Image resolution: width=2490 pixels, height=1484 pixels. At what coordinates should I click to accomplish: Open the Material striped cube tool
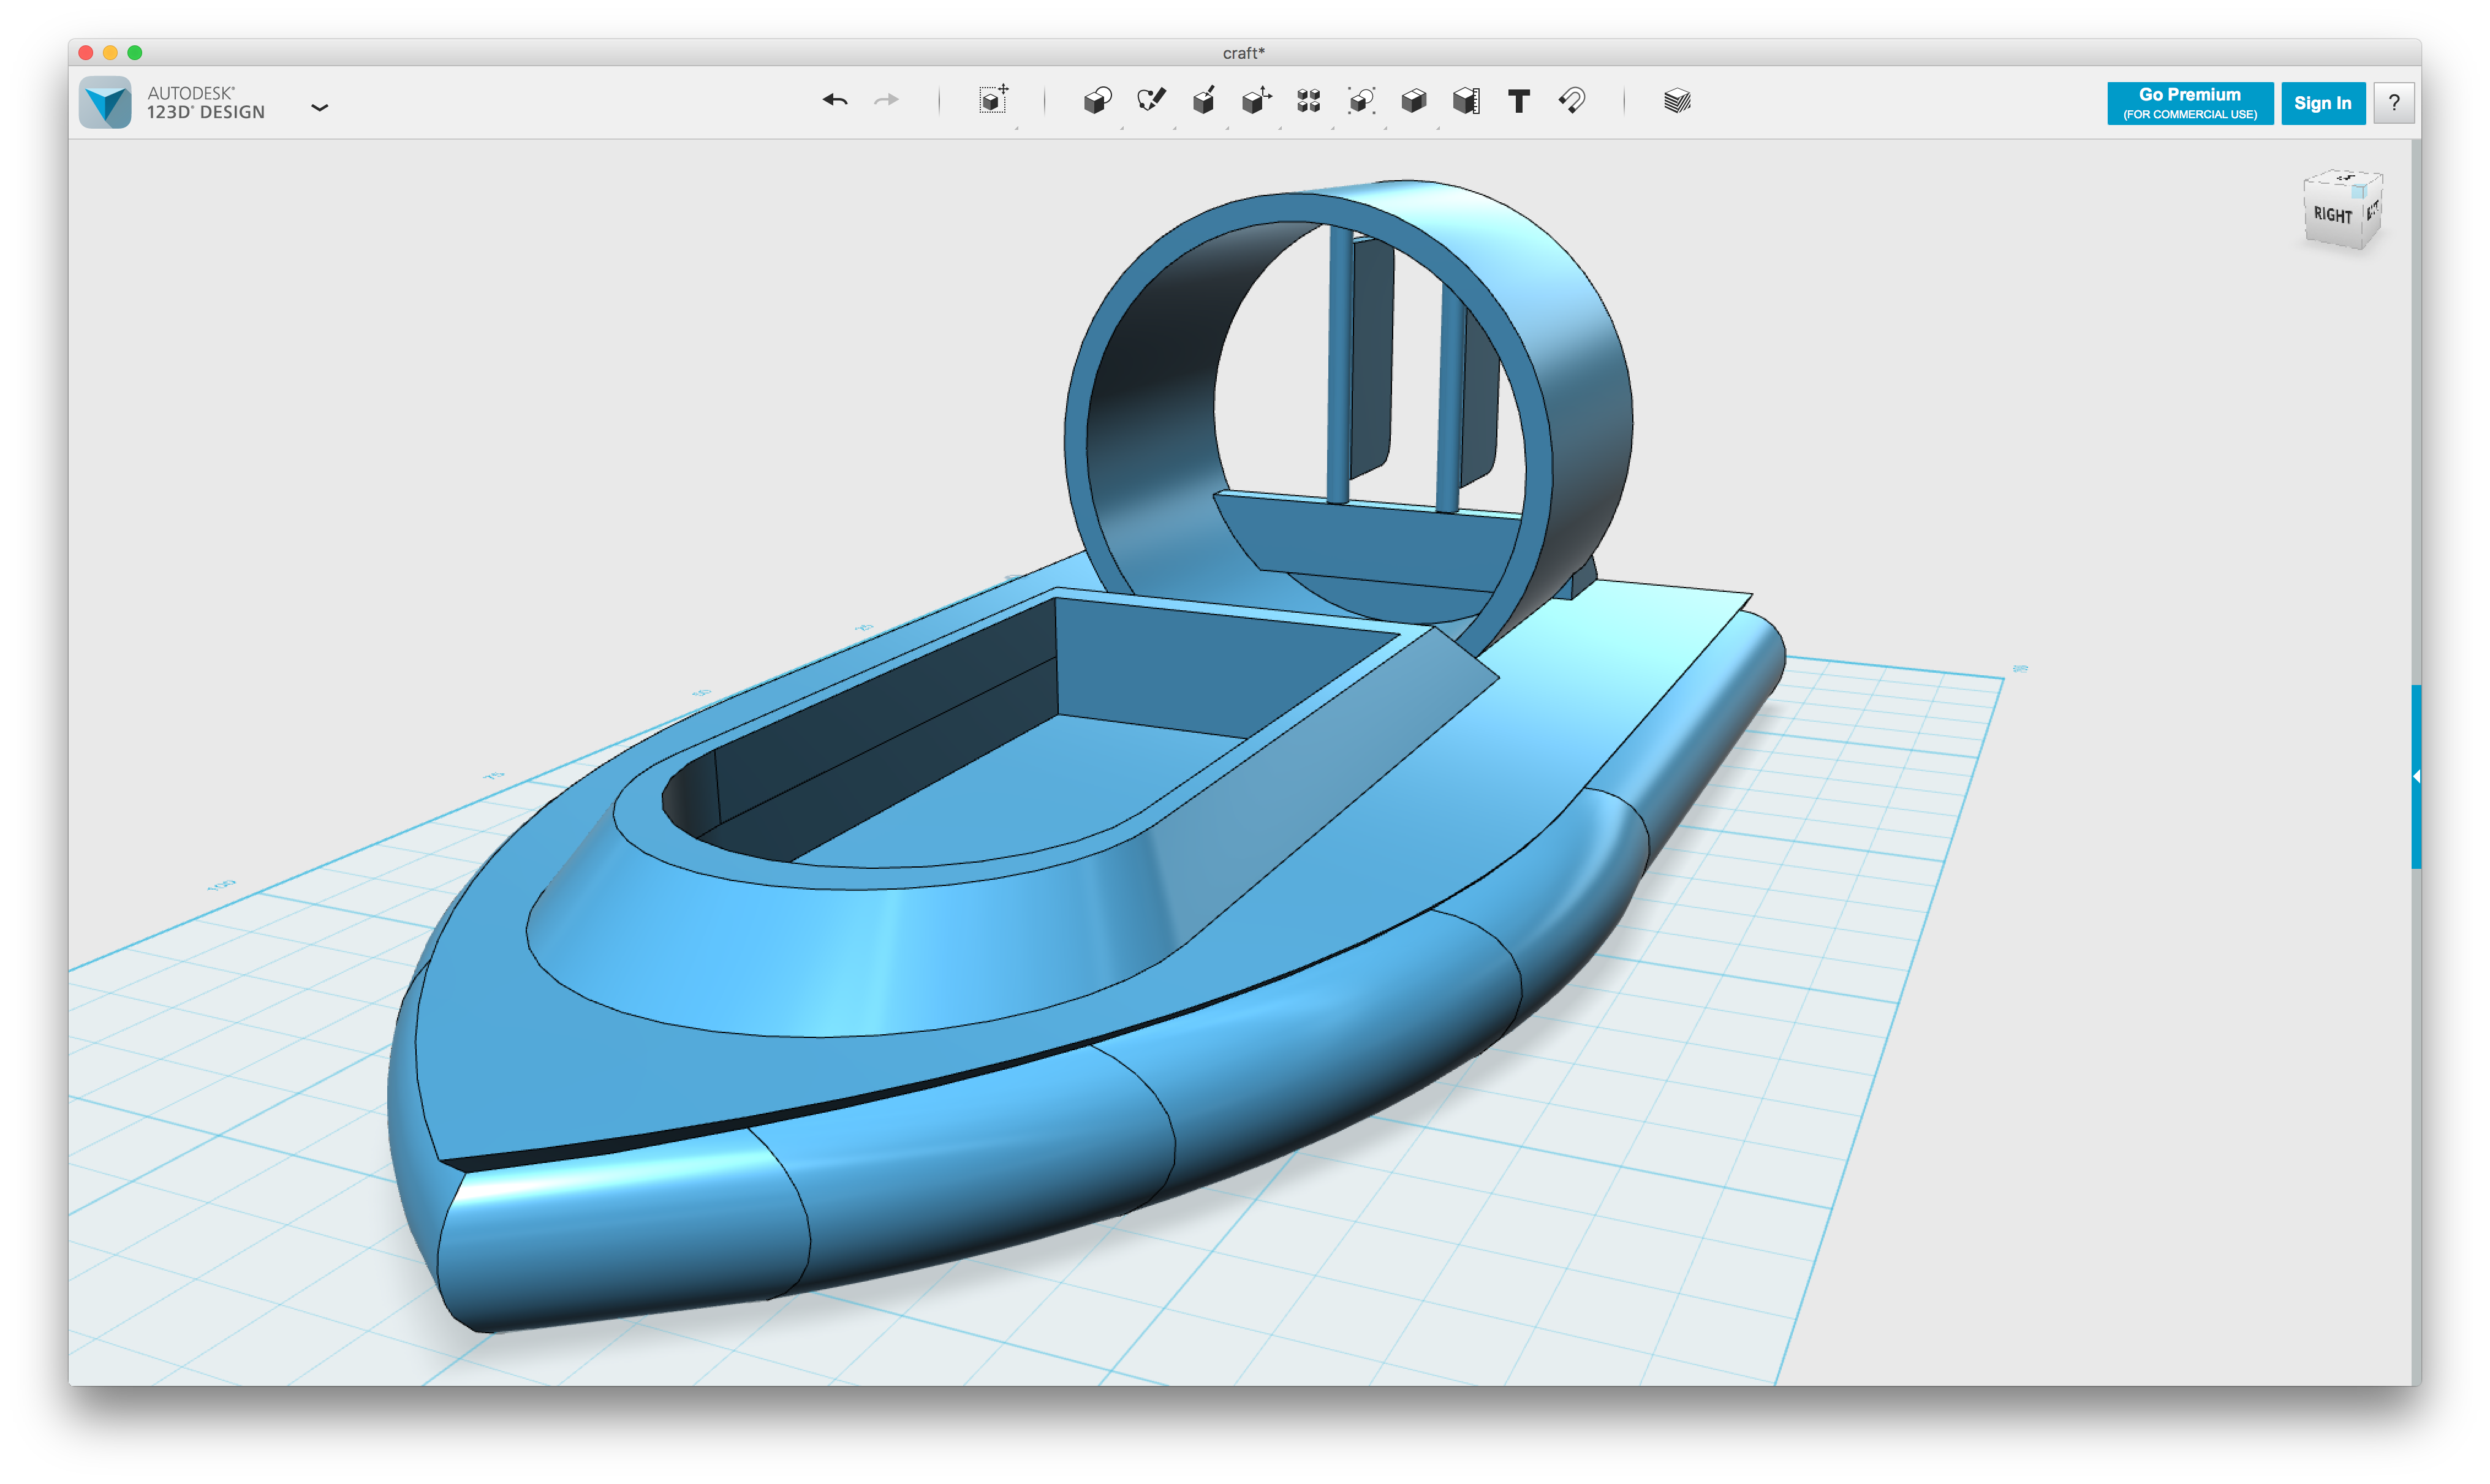click(1677, 101)
